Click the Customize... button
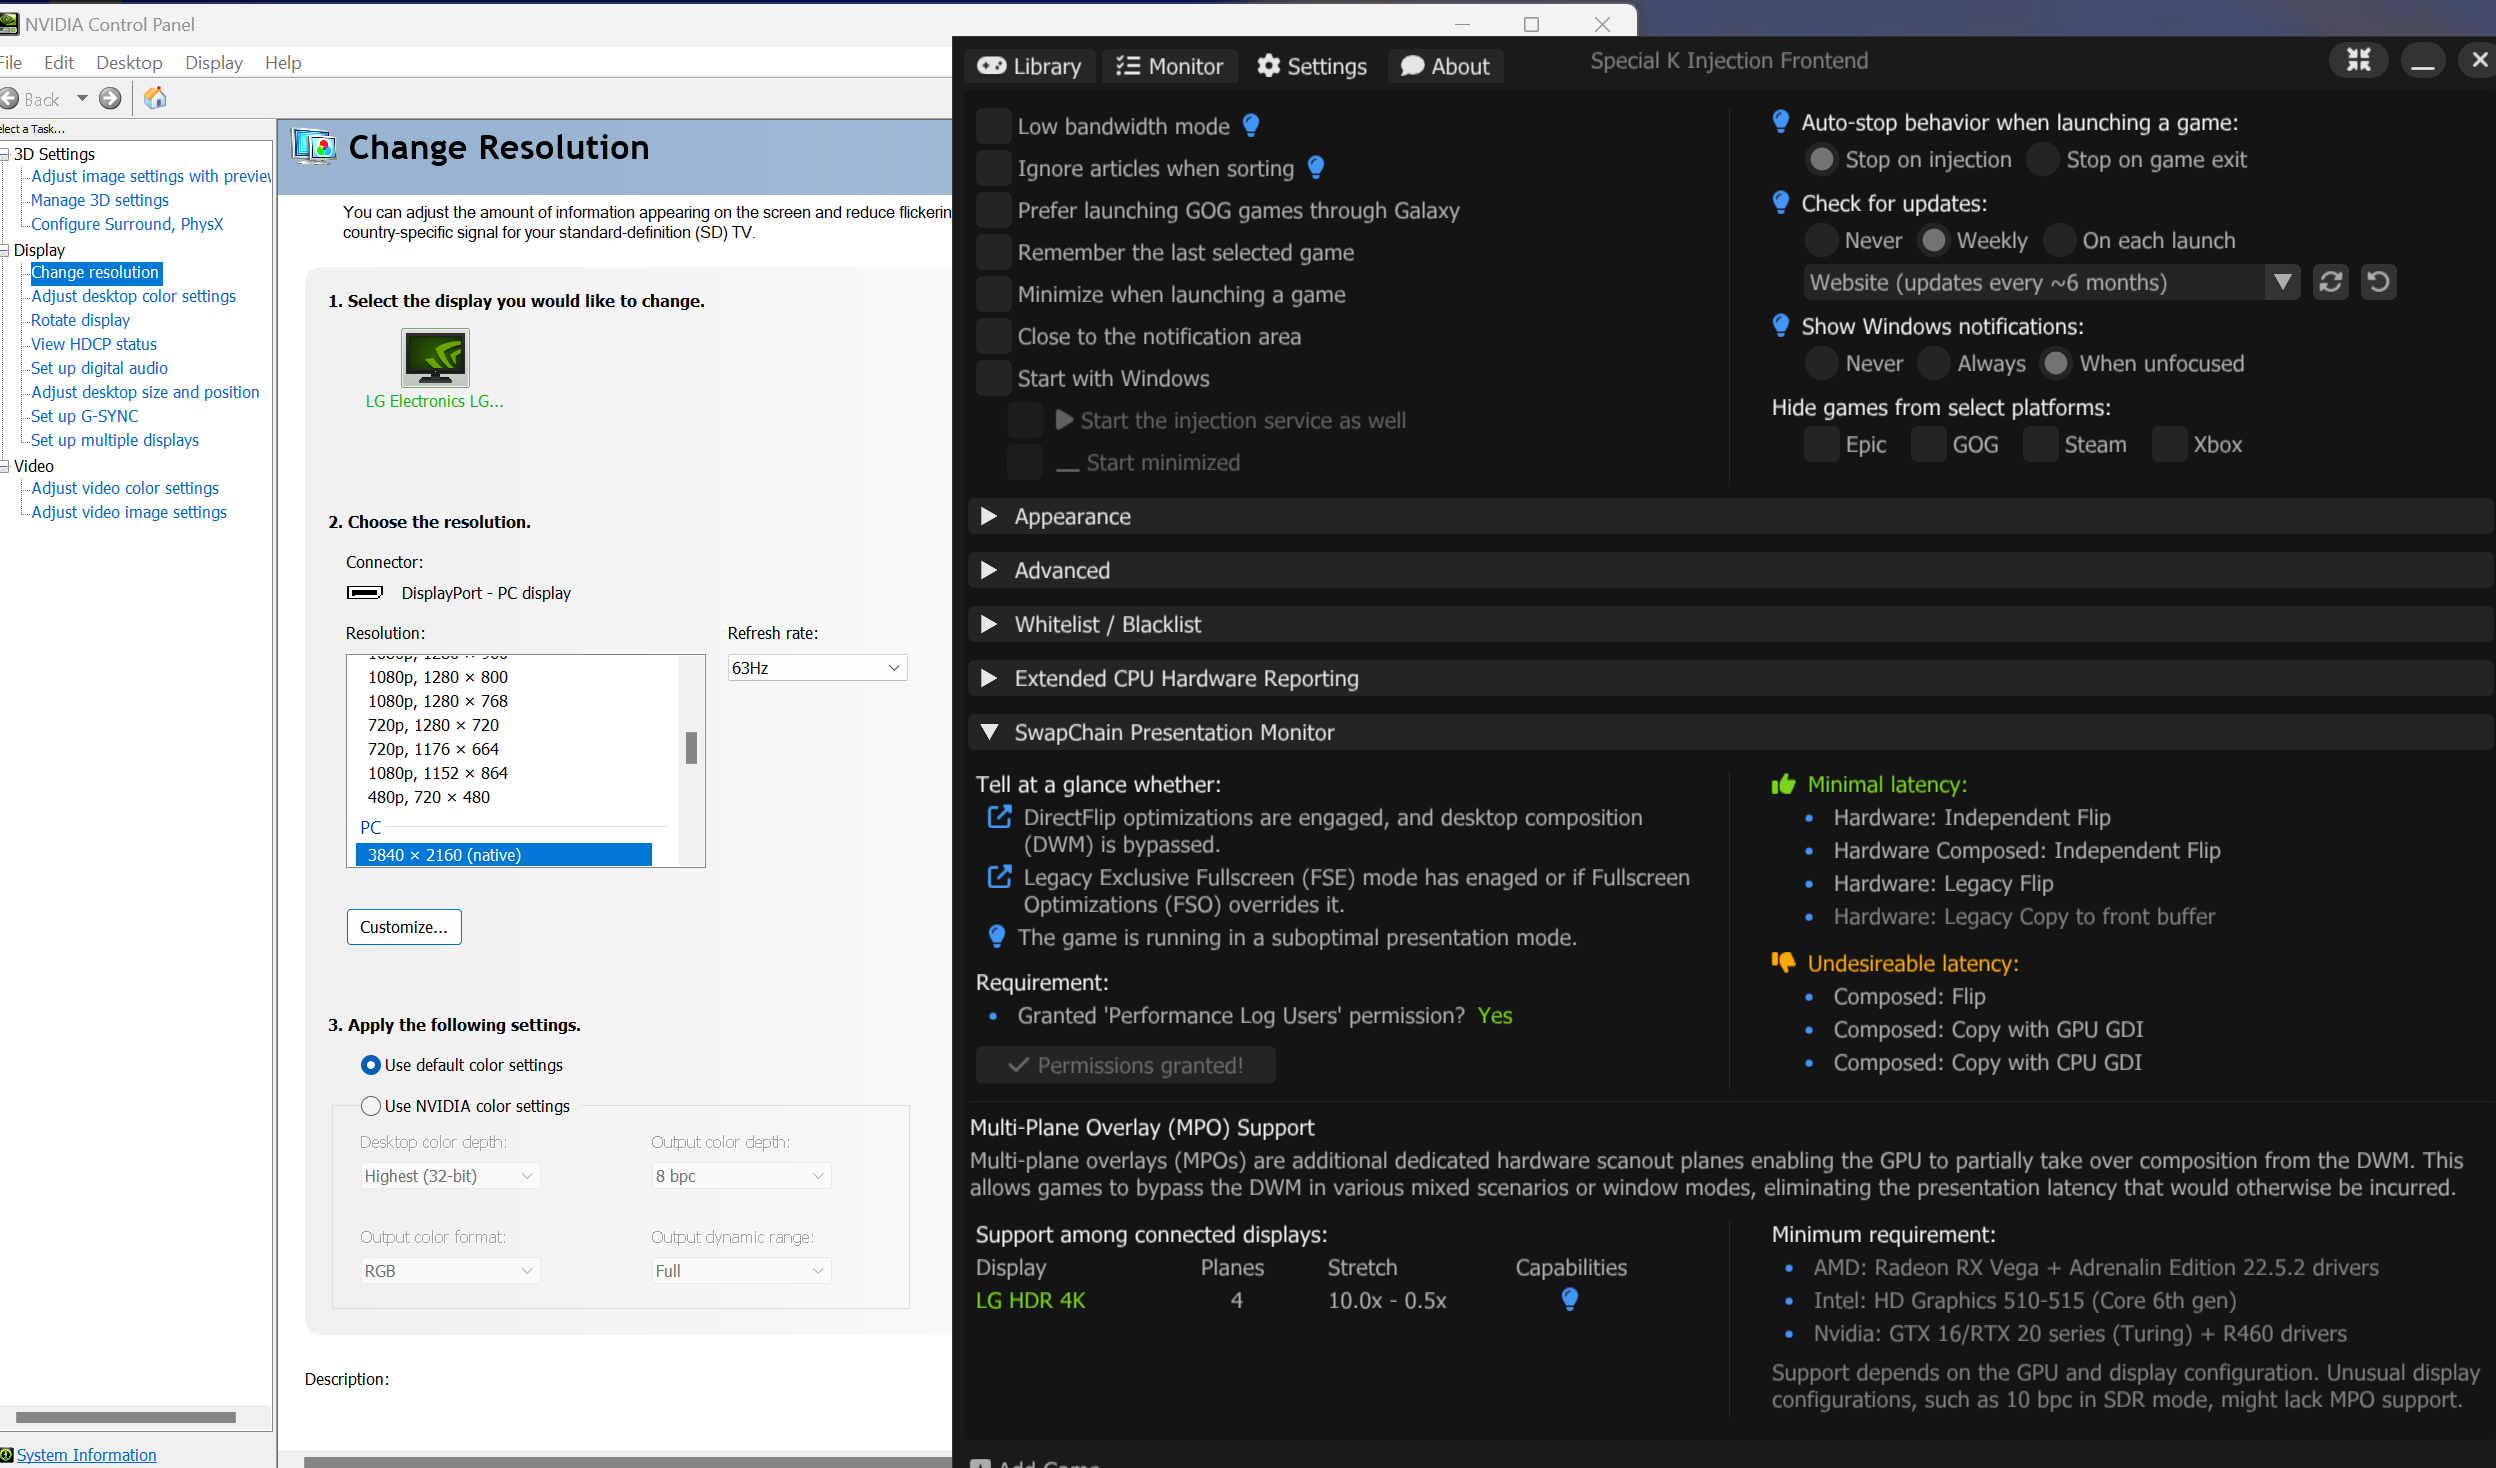Viewport: 2496px width, 1468px height. coord(404,927)
